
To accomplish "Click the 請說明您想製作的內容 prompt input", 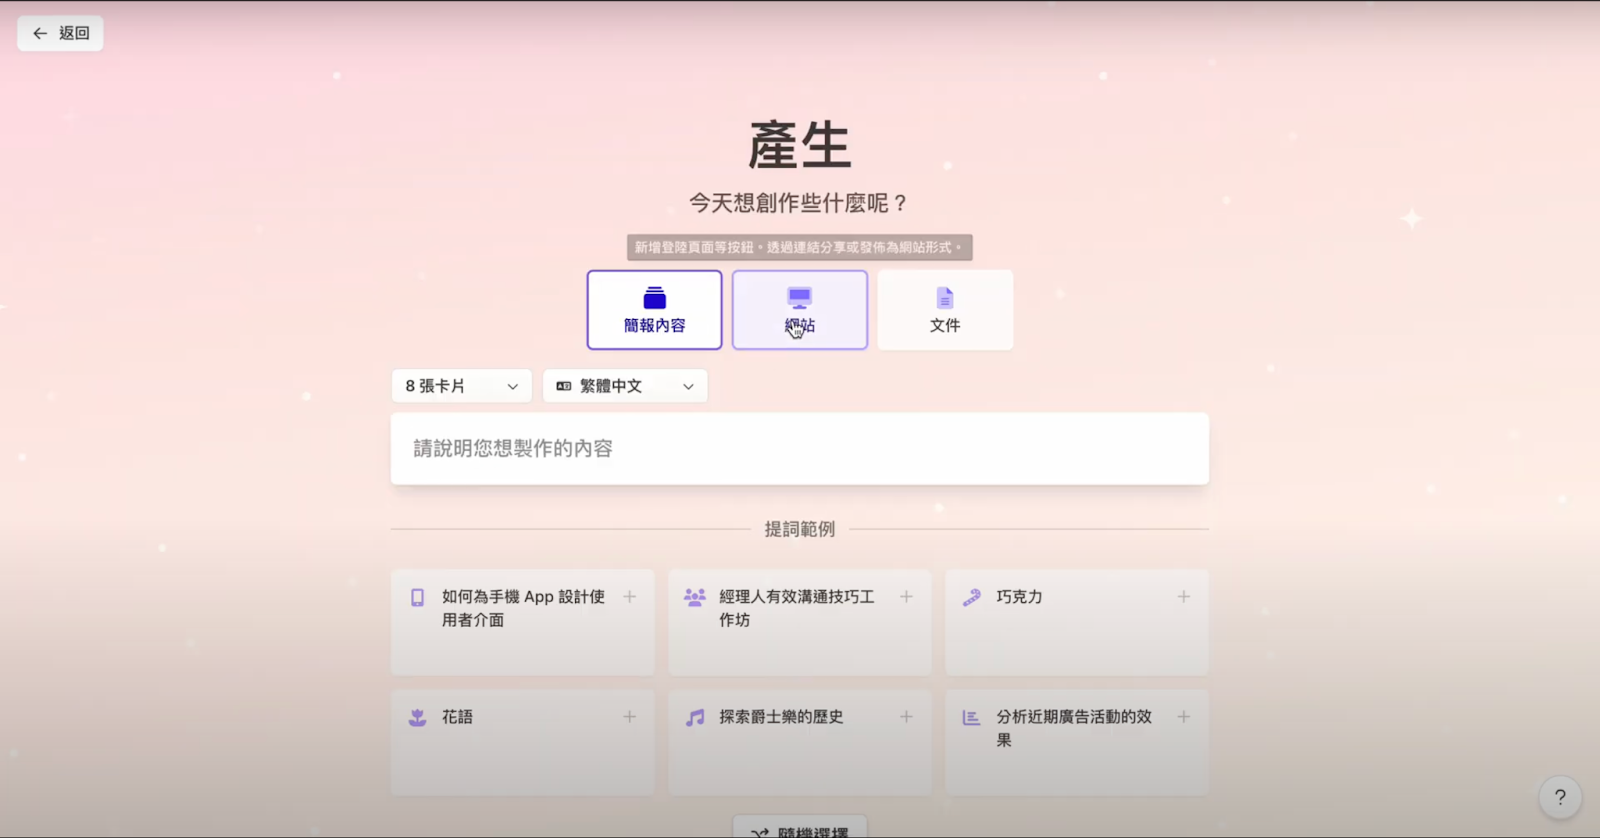I will coord(800,449).
